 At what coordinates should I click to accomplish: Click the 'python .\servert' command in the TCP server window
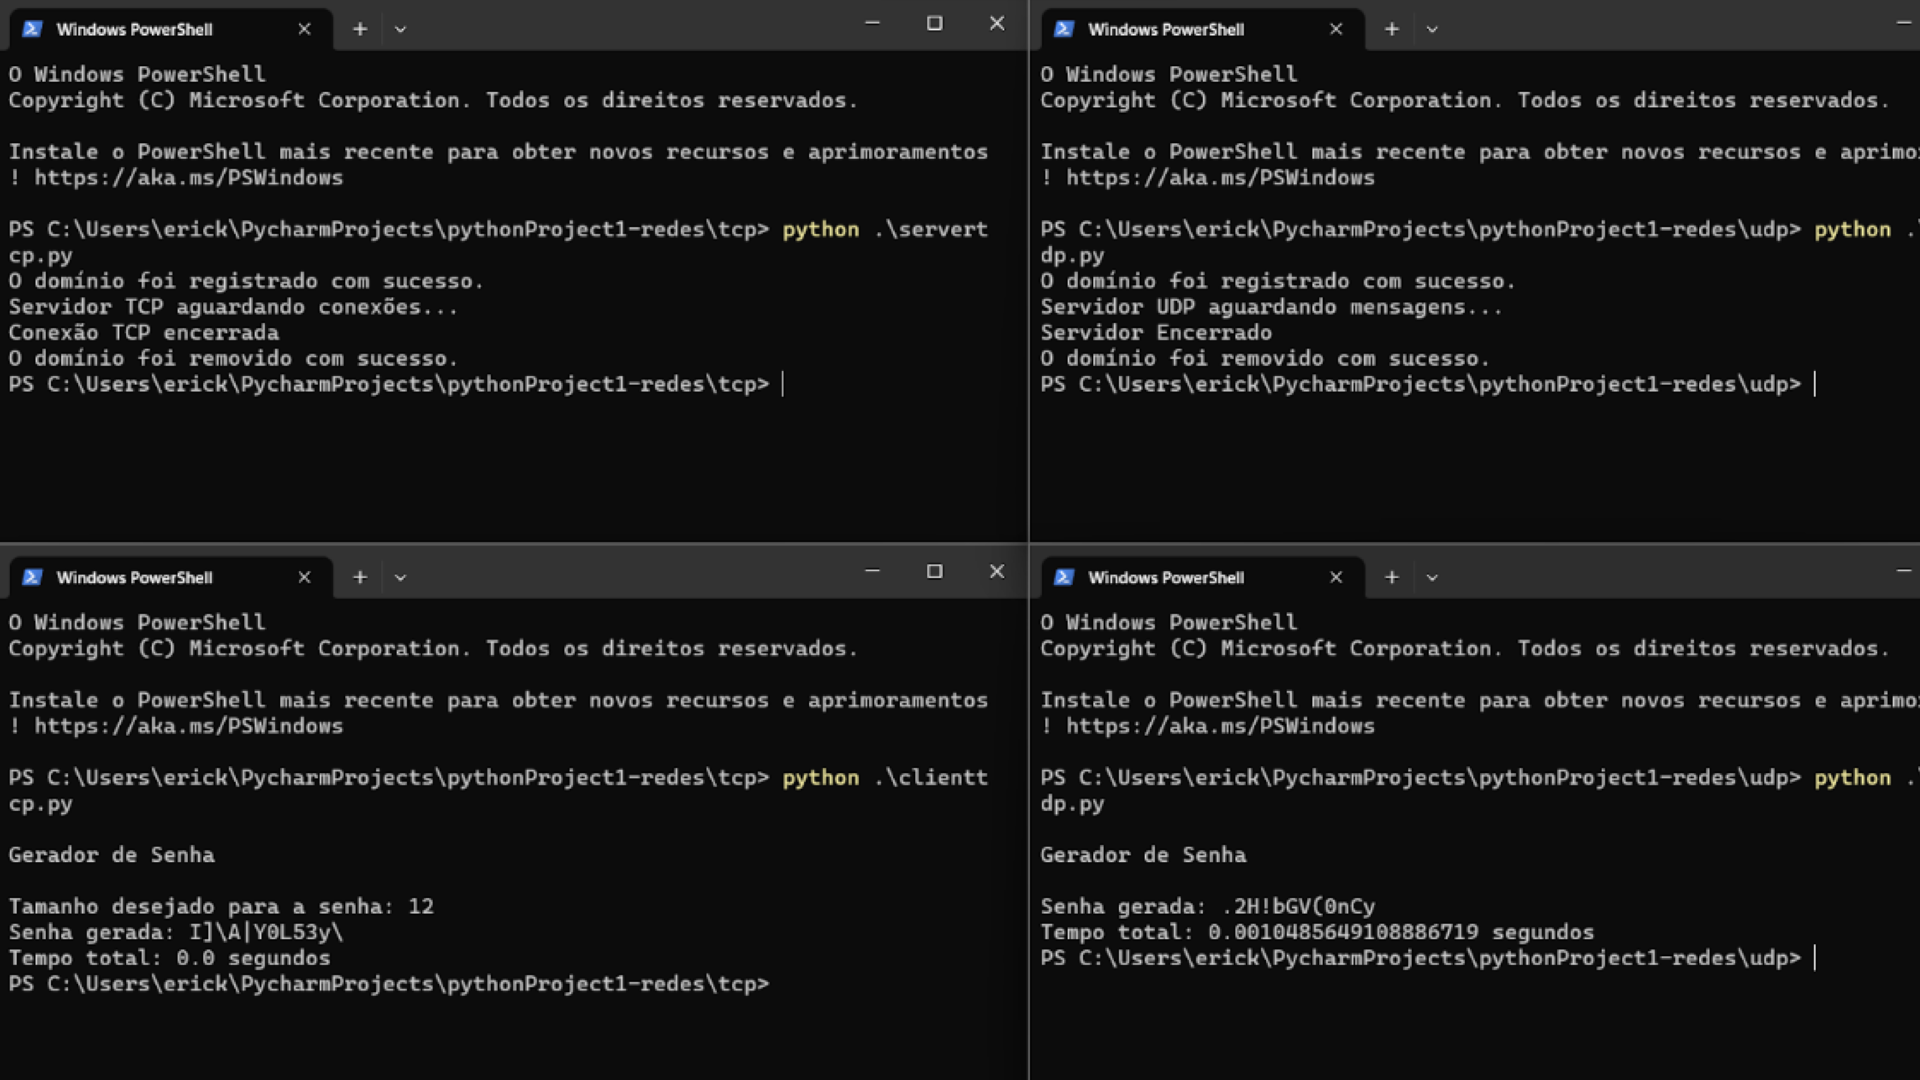click(x=885, y=230)
